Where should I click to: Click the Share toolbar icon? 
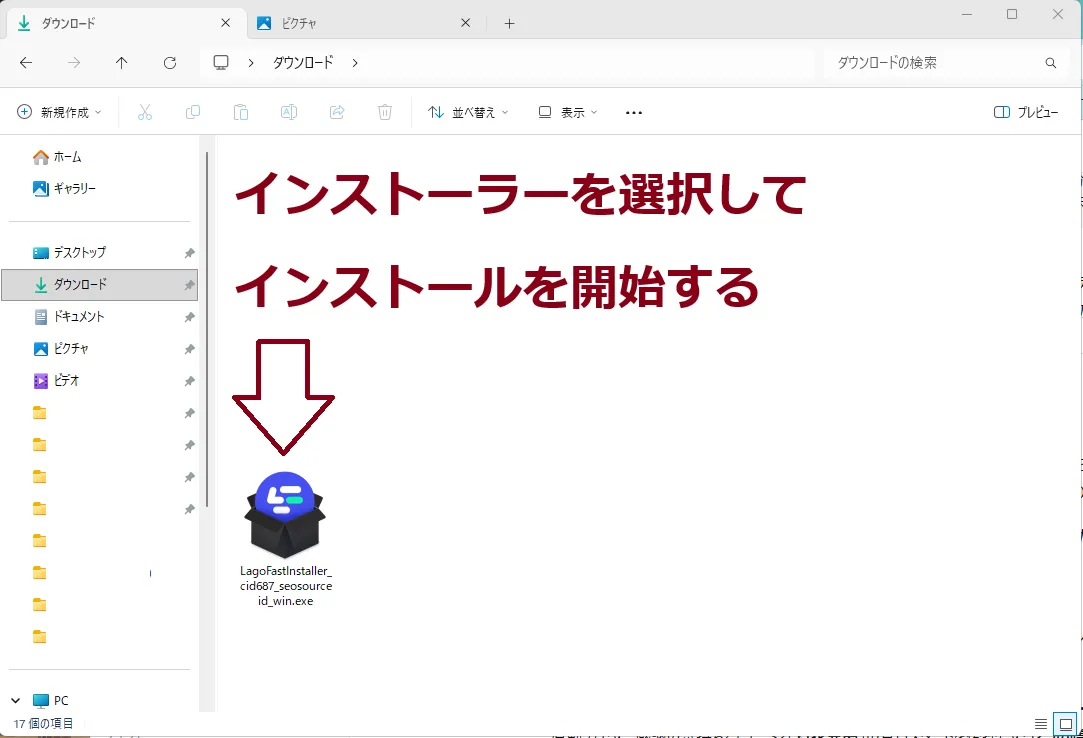[x=337, y=112]
